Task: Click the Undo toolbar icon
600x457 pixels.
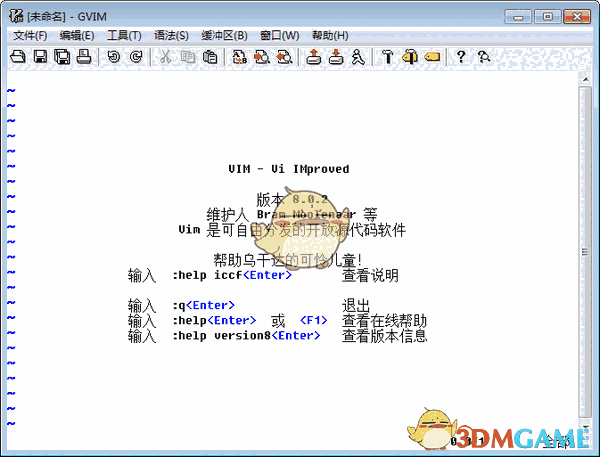Action: click(114, 57)
